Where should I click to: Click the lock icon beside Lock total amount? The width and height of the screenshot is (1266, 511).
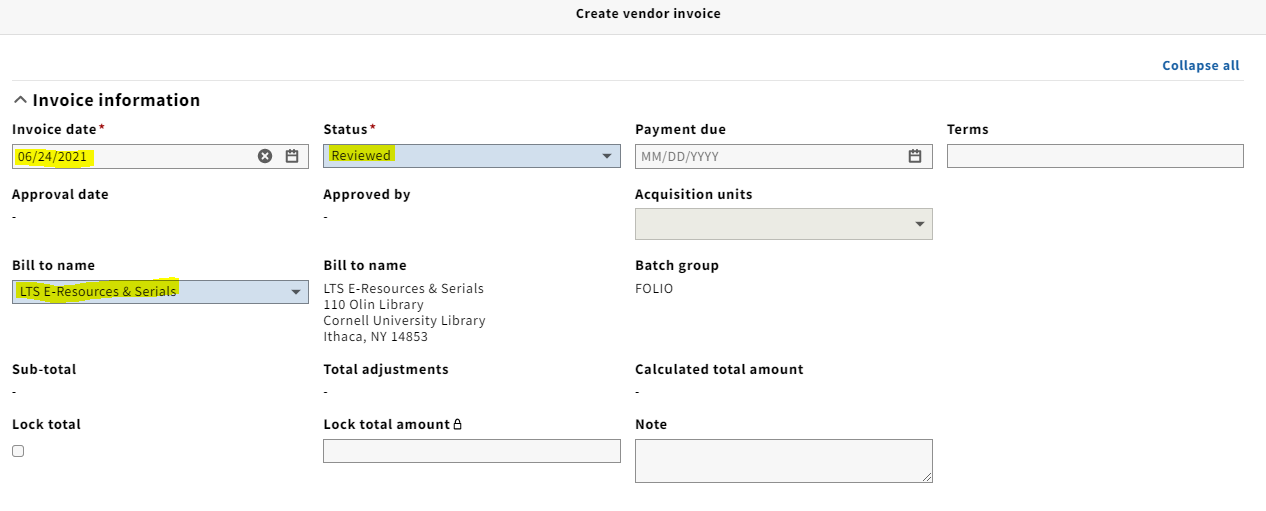(x=458, y=425)
